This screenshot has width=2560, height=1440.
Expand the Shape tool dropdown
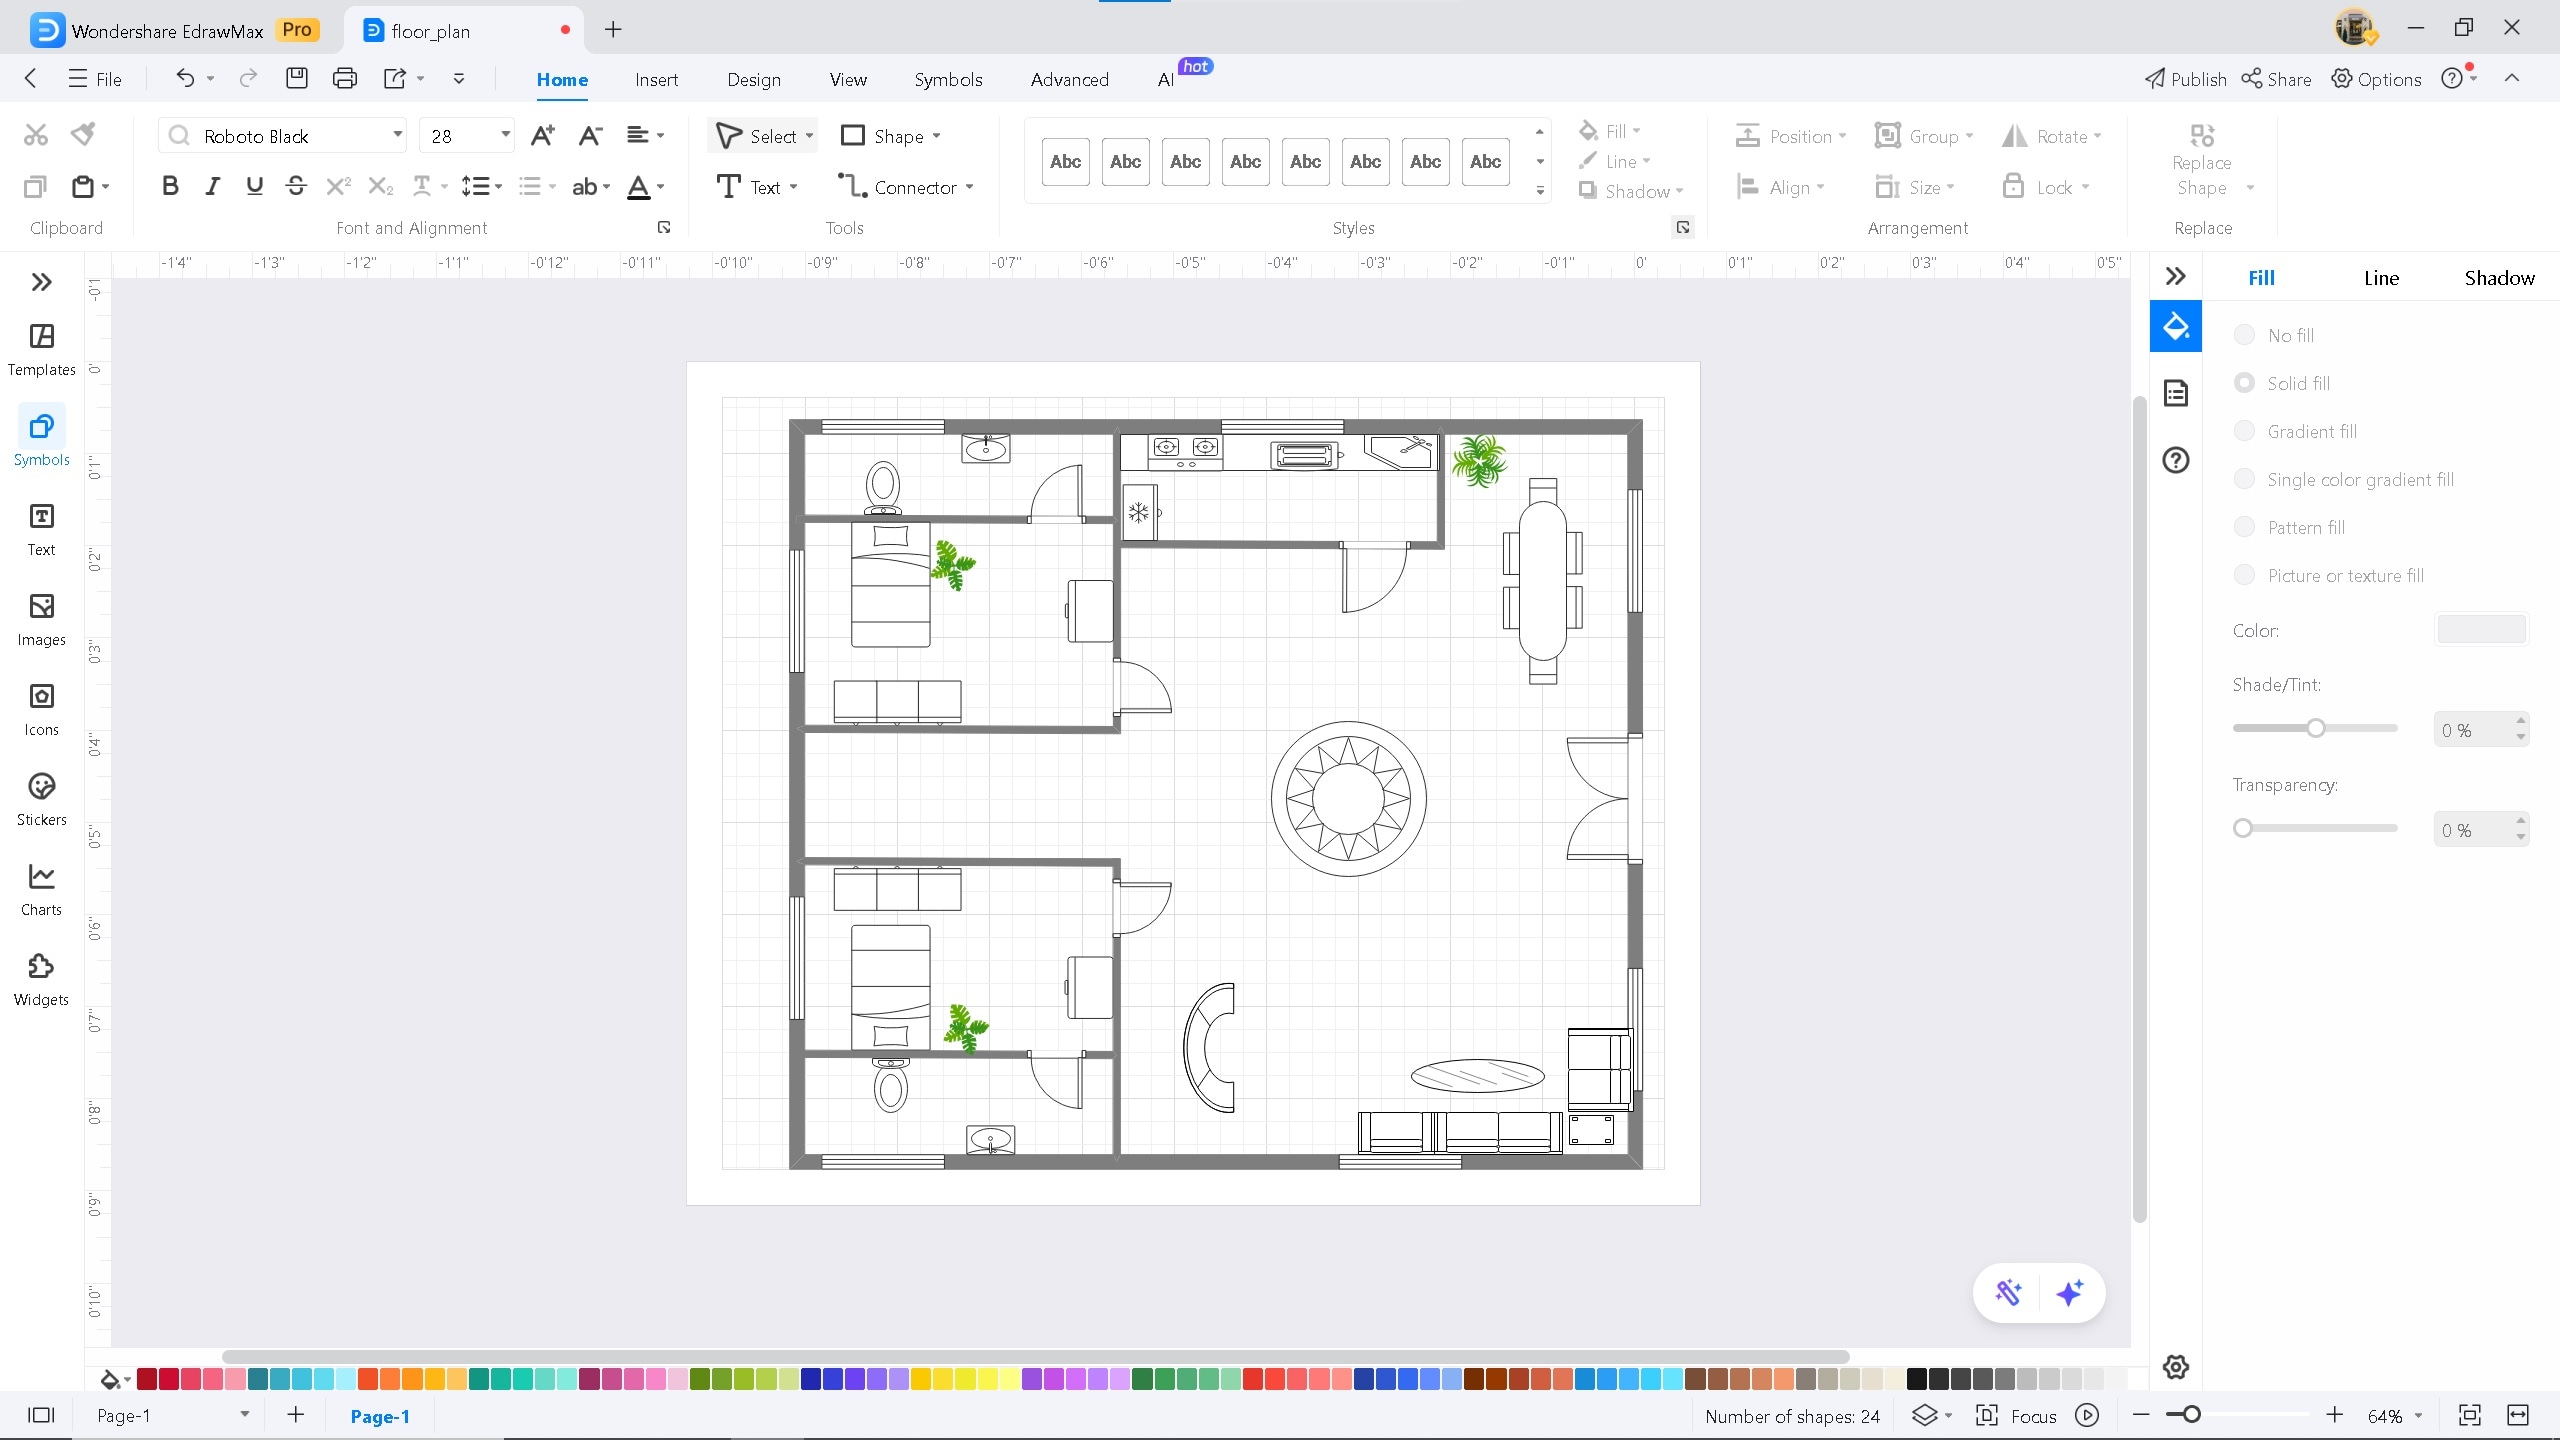[x=936, y=136]
